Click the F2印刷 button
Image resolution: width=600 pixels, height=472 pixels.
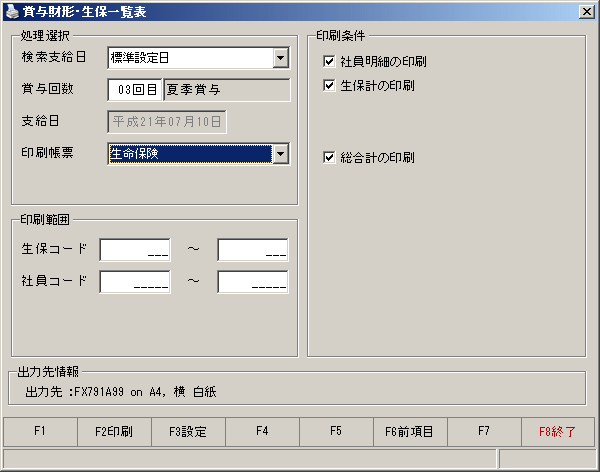[x=114, y=432]
